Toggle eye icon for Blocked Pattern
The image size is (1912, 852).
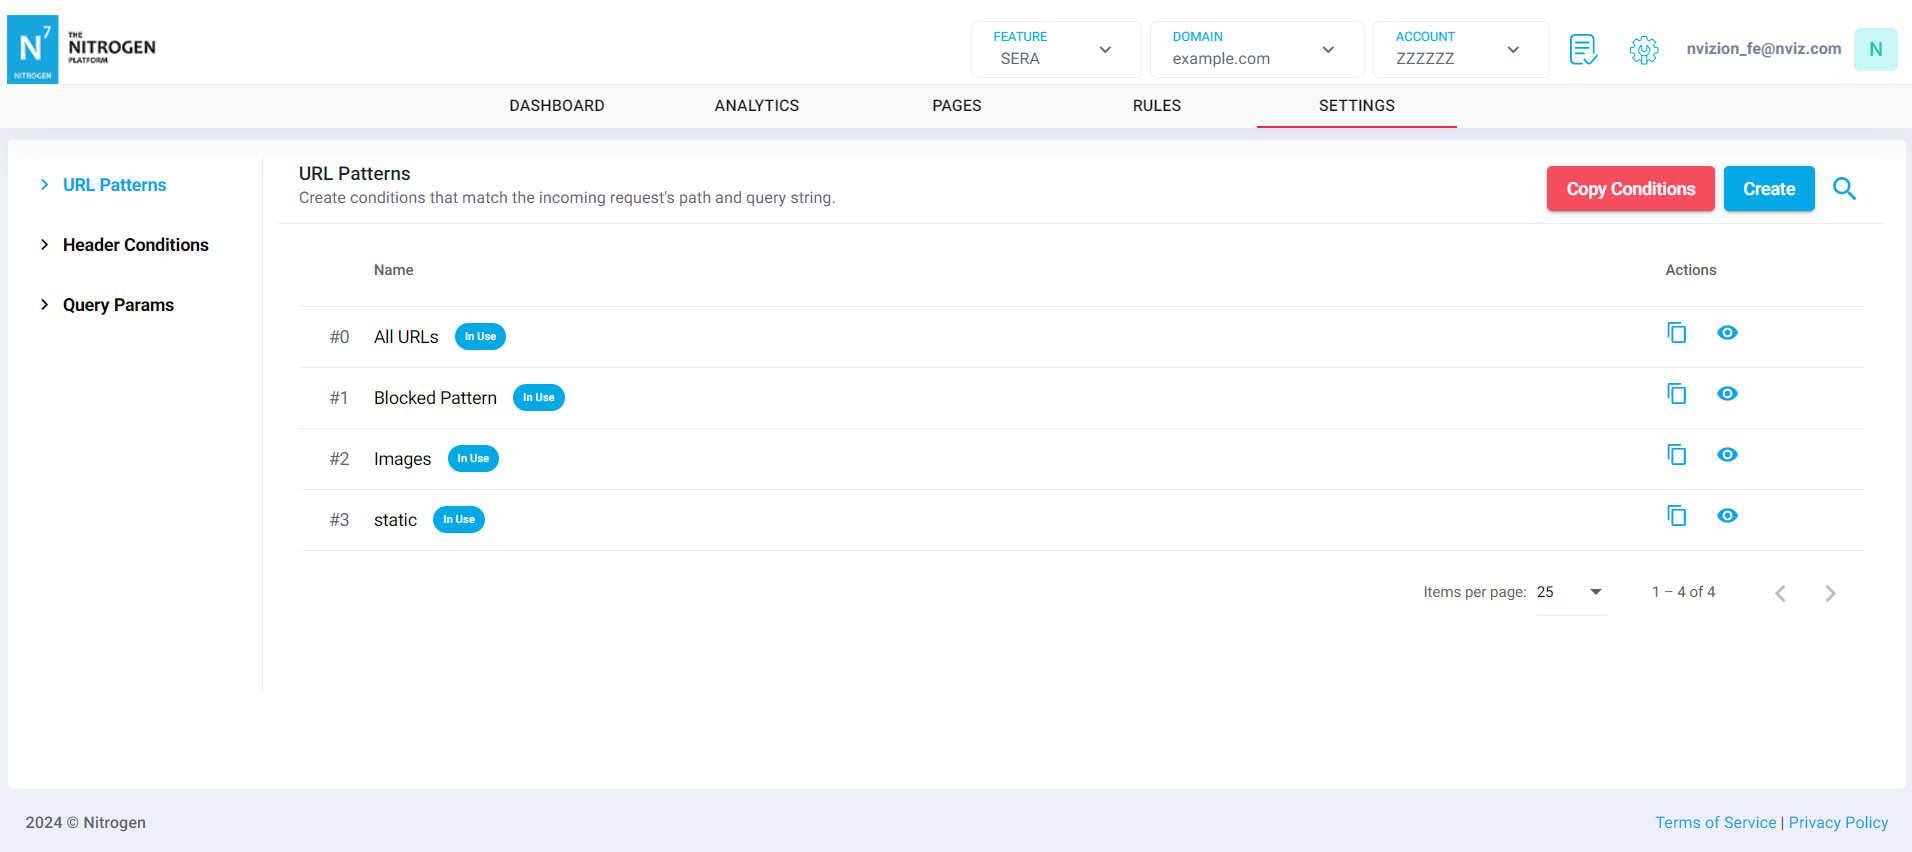coord(1727,394)
